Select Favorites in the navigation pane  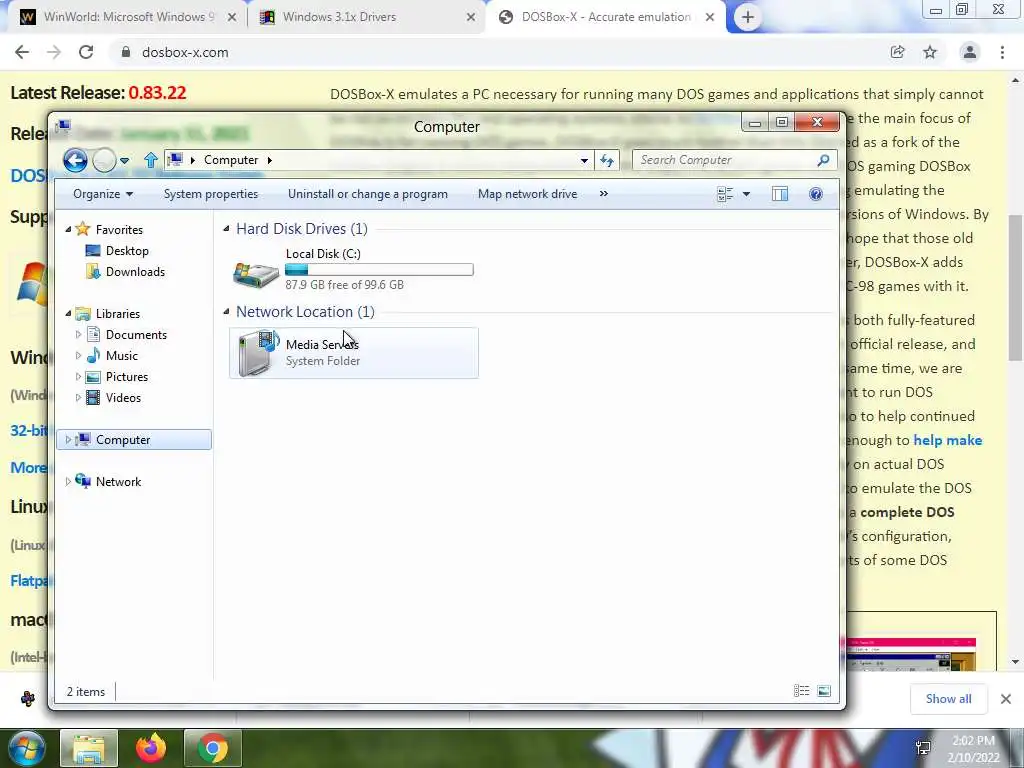(119, 229)
